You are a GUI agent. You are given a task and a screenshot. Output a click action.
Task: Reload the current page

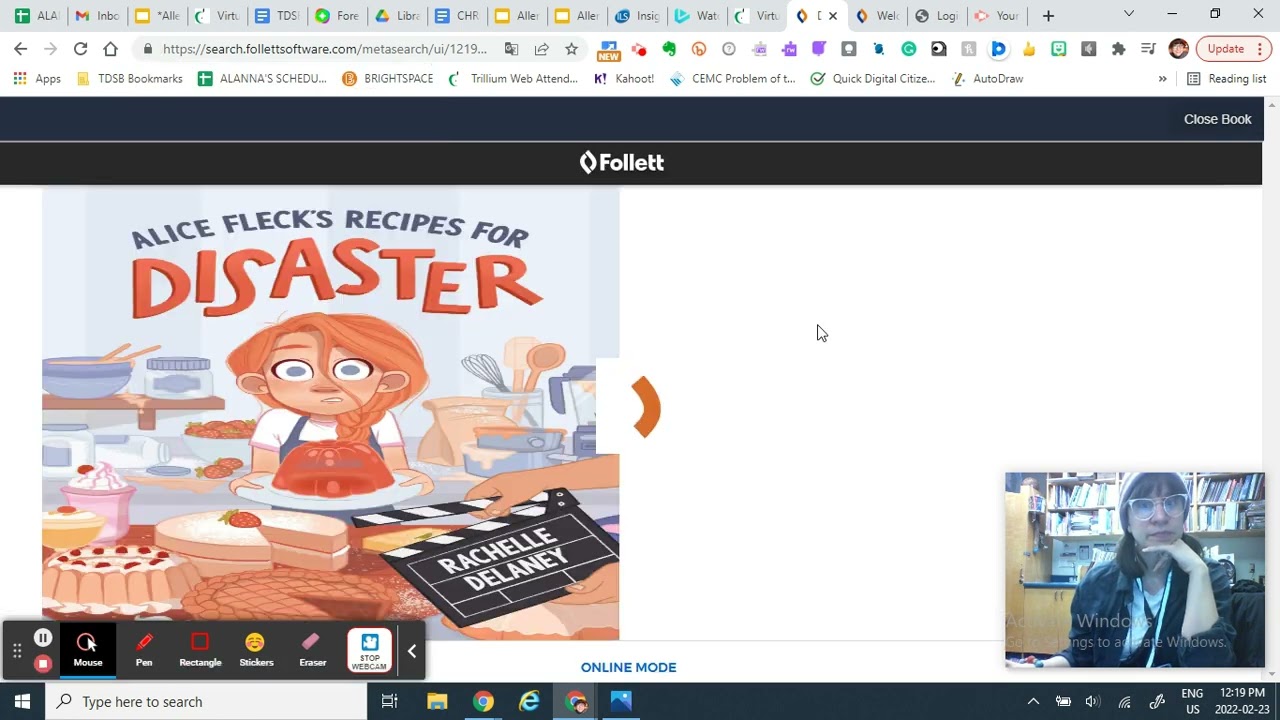point(80,48)
